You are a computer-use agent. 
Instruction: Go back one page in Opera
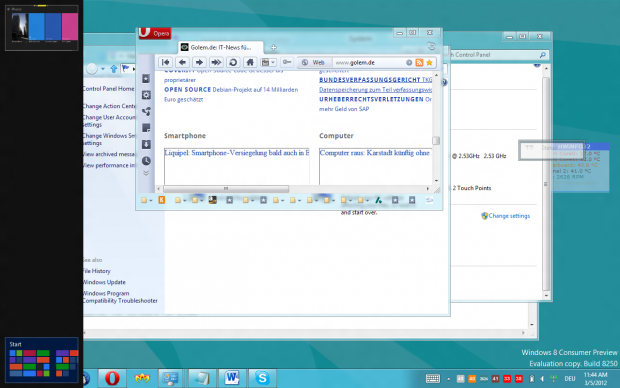182,62
